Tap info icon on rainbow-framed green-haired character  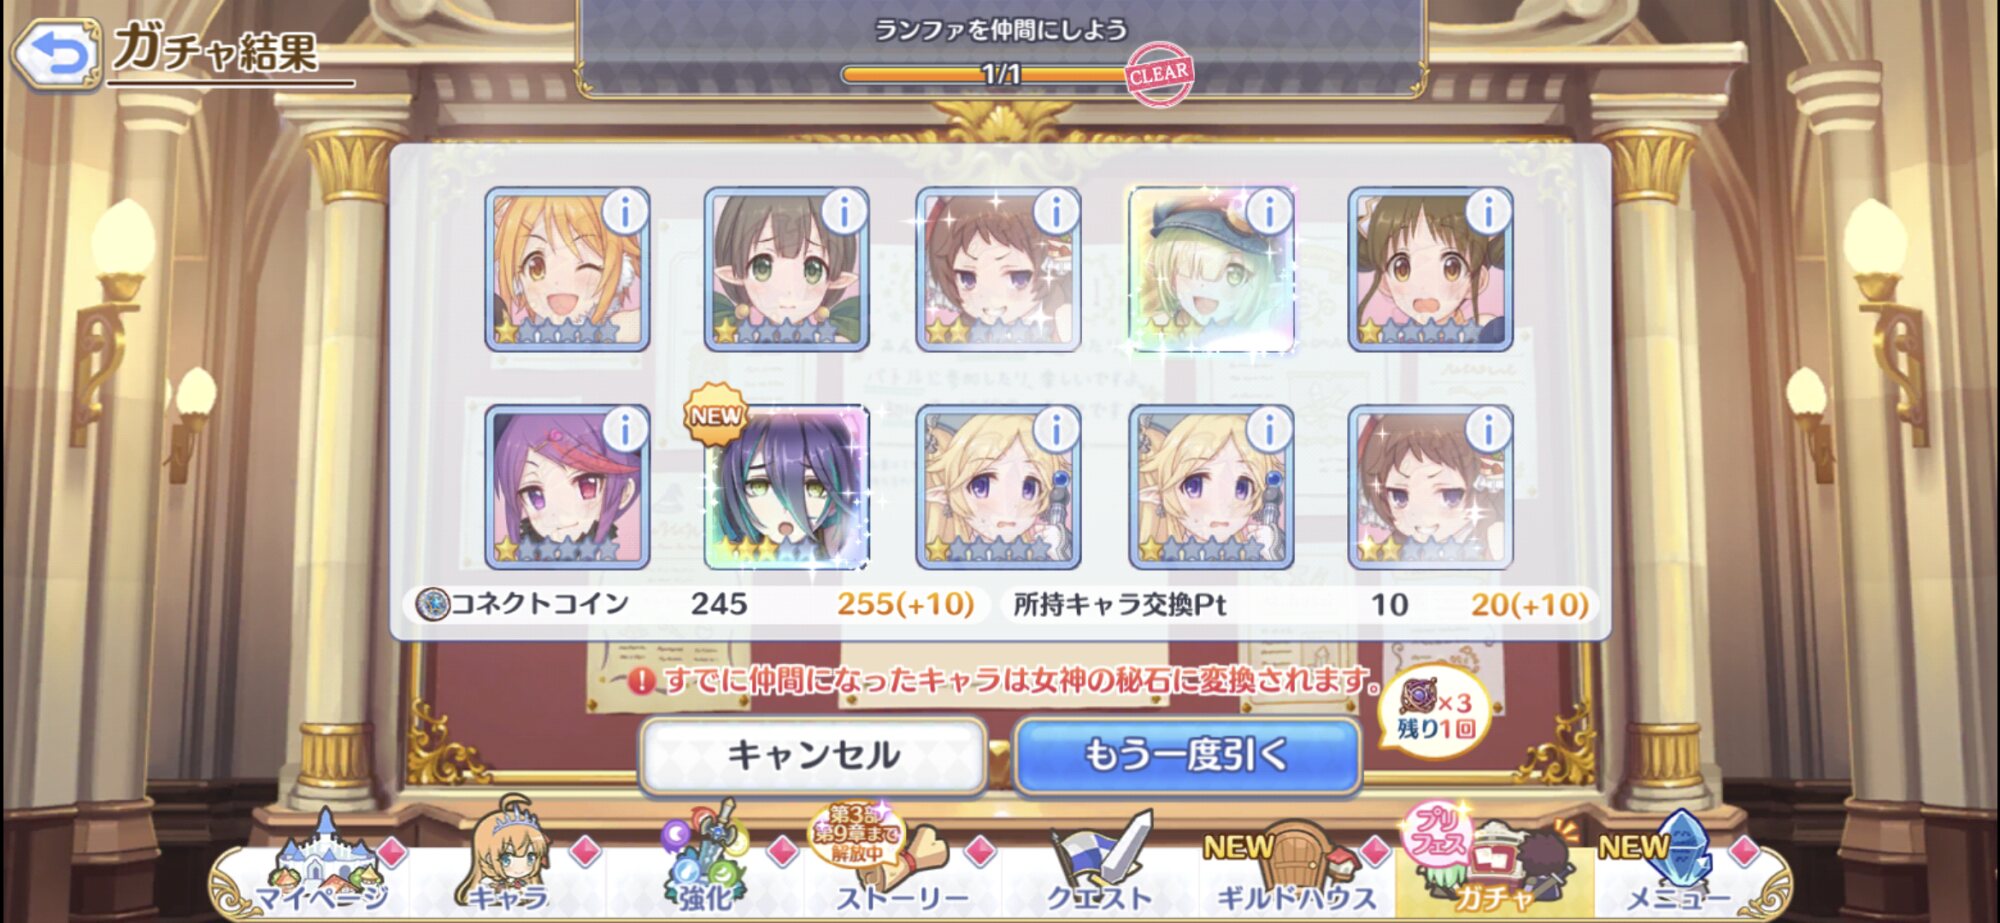coord(1269,213)
